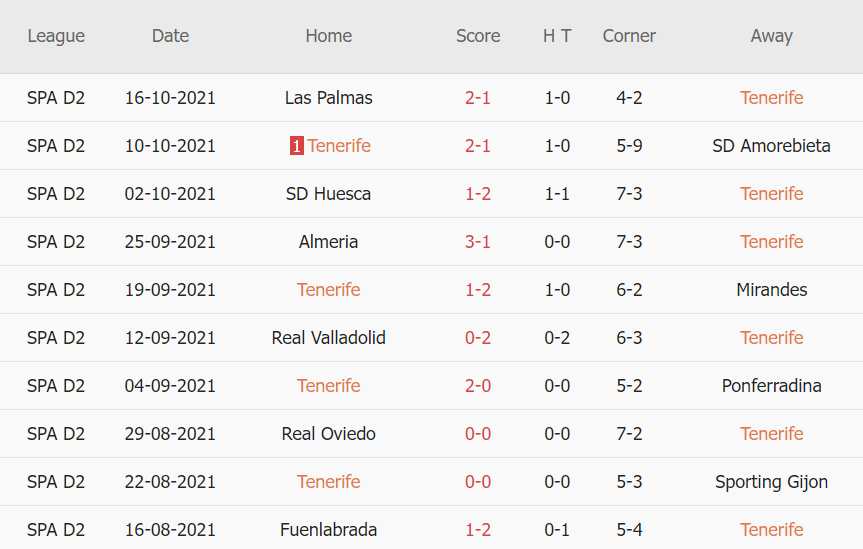Open the 2-0 score against Ponferradina
Image resolution: width=863 pixels, height=549 pixels.
[478, 386]
